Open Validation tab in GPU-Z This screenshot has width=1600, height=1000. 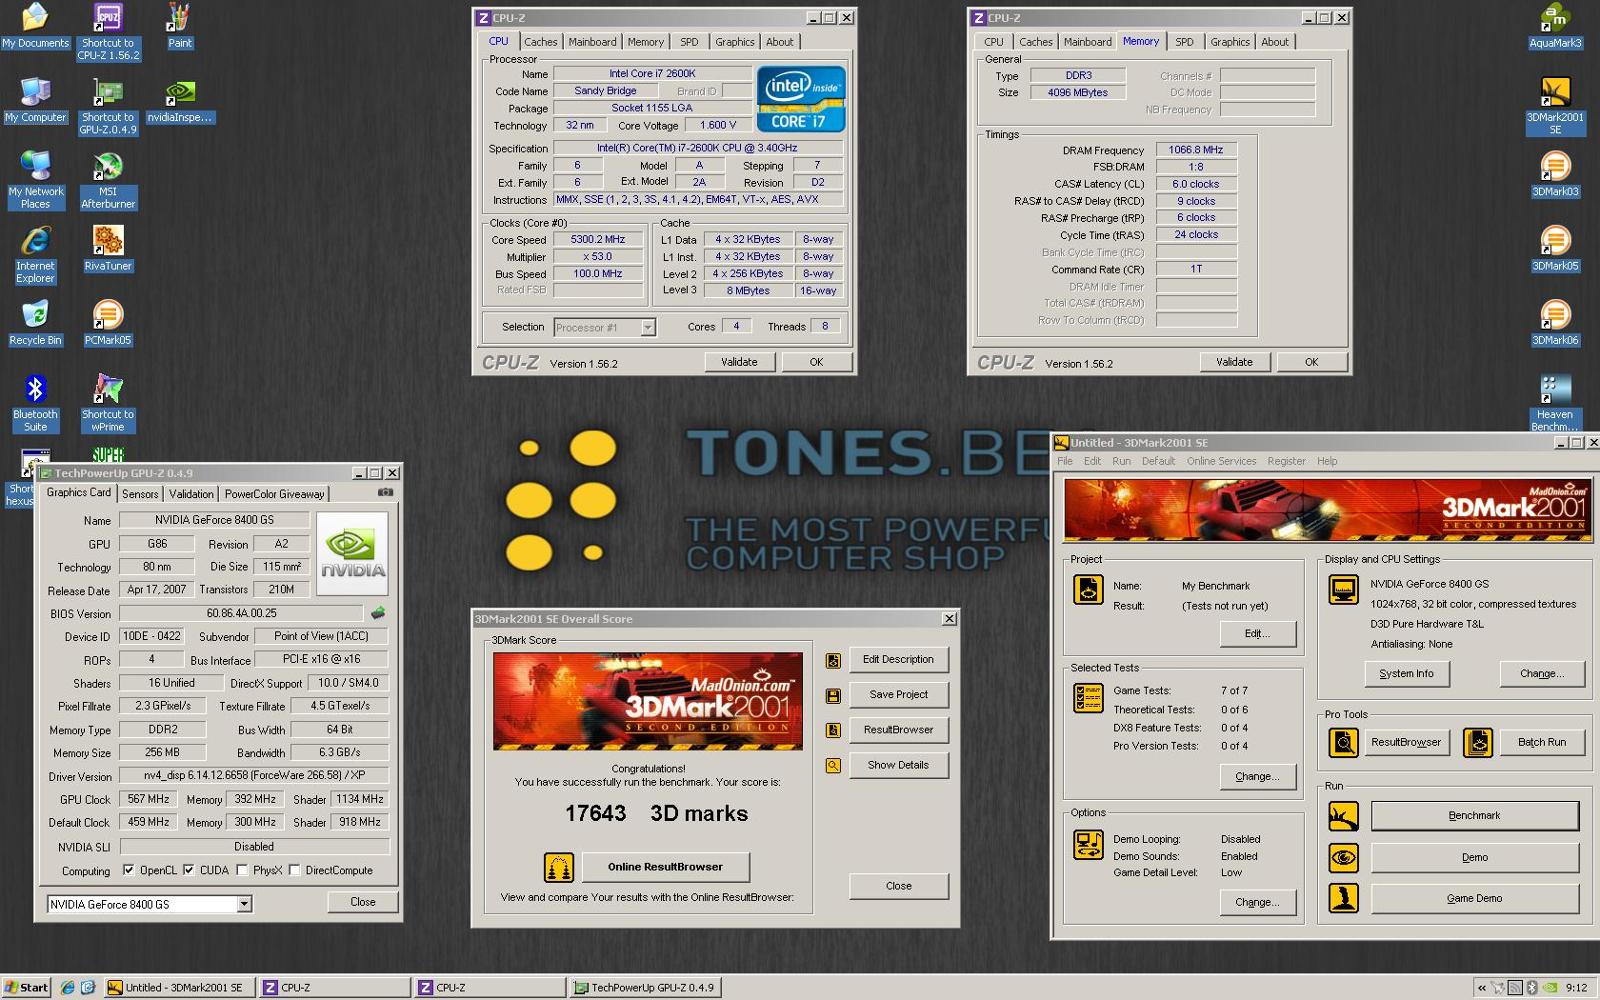click(x=191, y=494)
